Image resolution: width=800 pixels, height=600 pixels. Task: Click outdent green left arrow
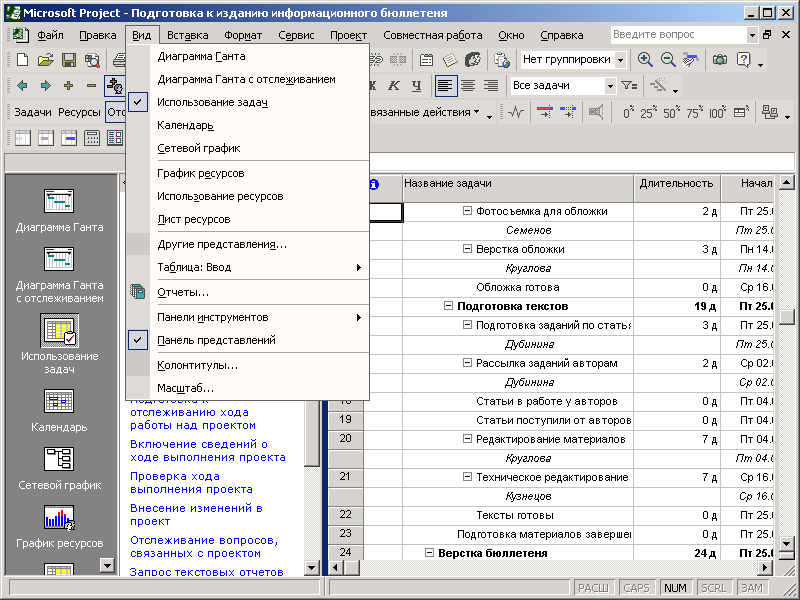click(22, 86)
